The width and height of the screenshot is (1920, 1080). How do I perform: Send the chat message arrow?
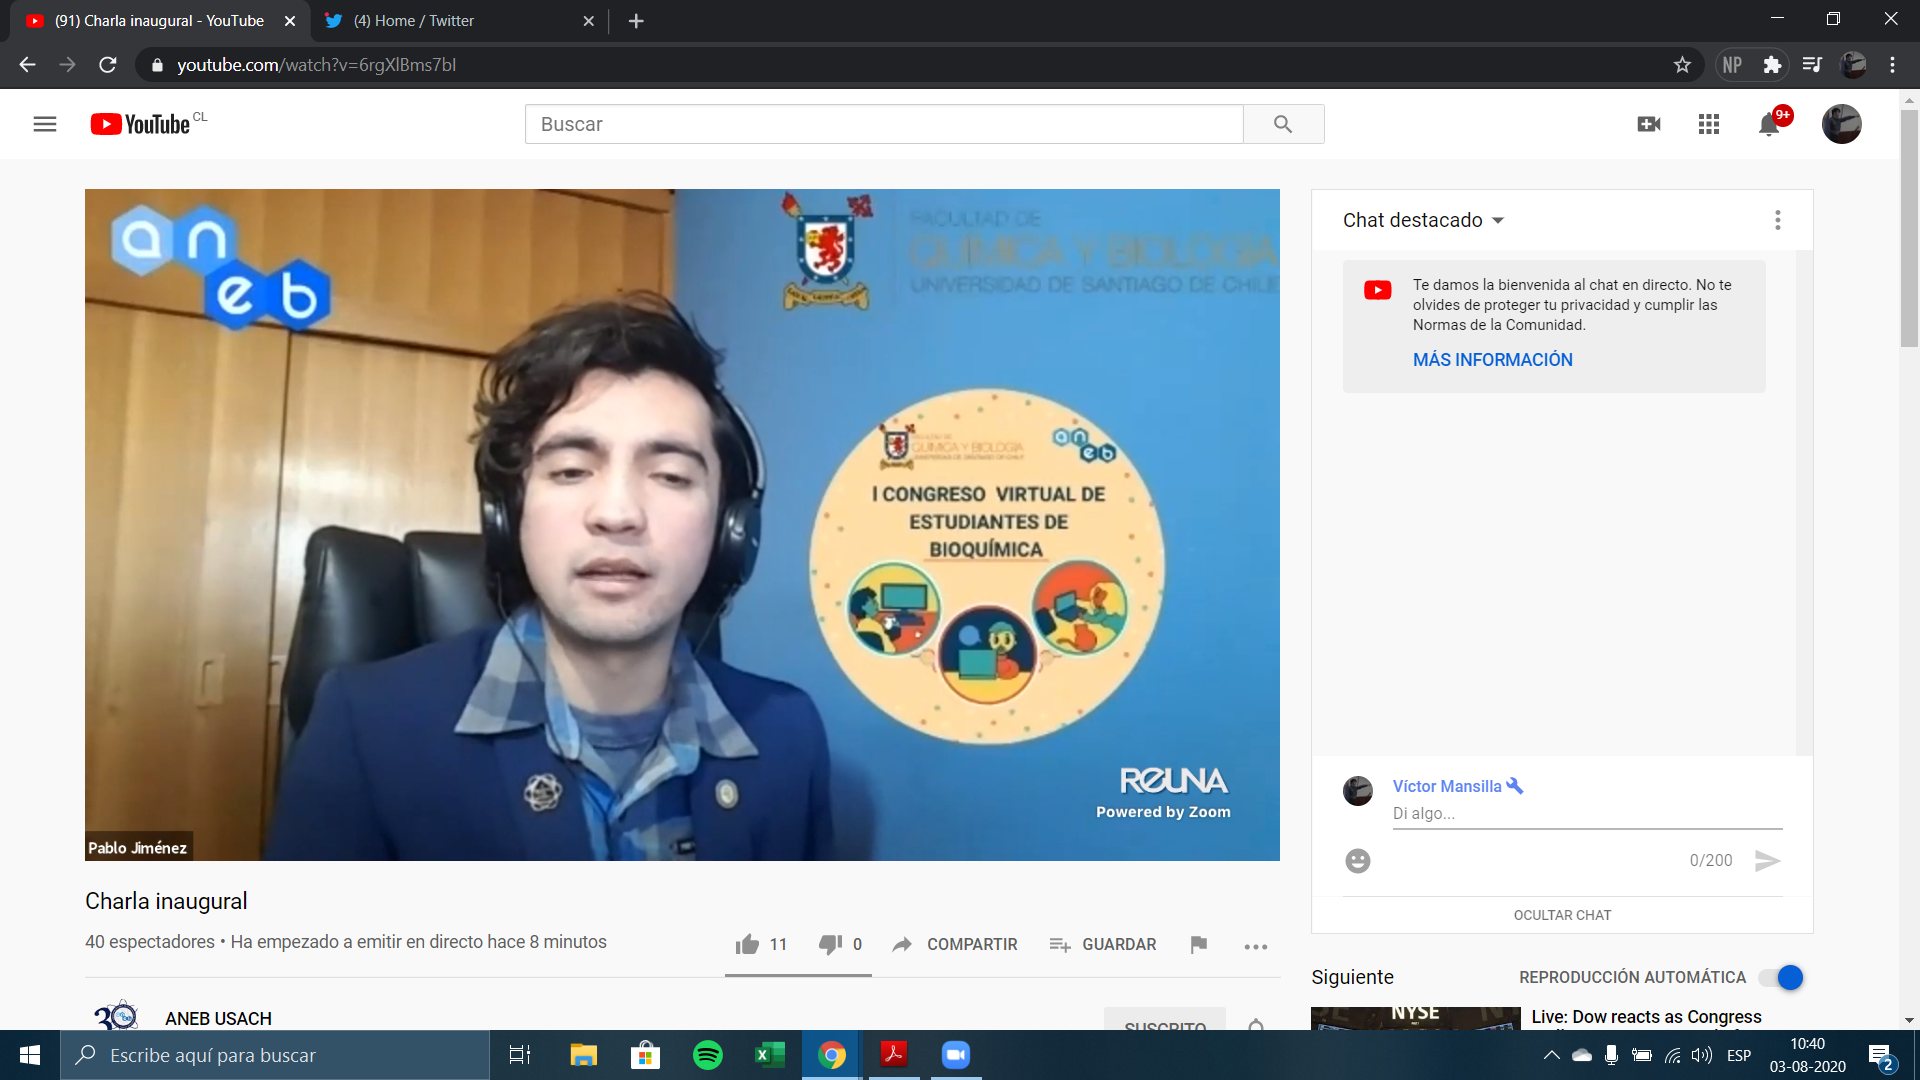click(x=1767, y=861)
